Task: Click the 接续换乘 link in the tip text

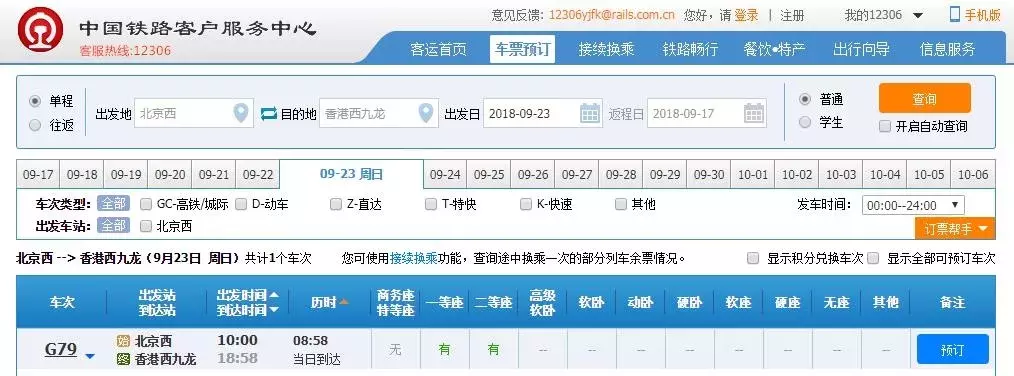Action: tap(414, 258)
